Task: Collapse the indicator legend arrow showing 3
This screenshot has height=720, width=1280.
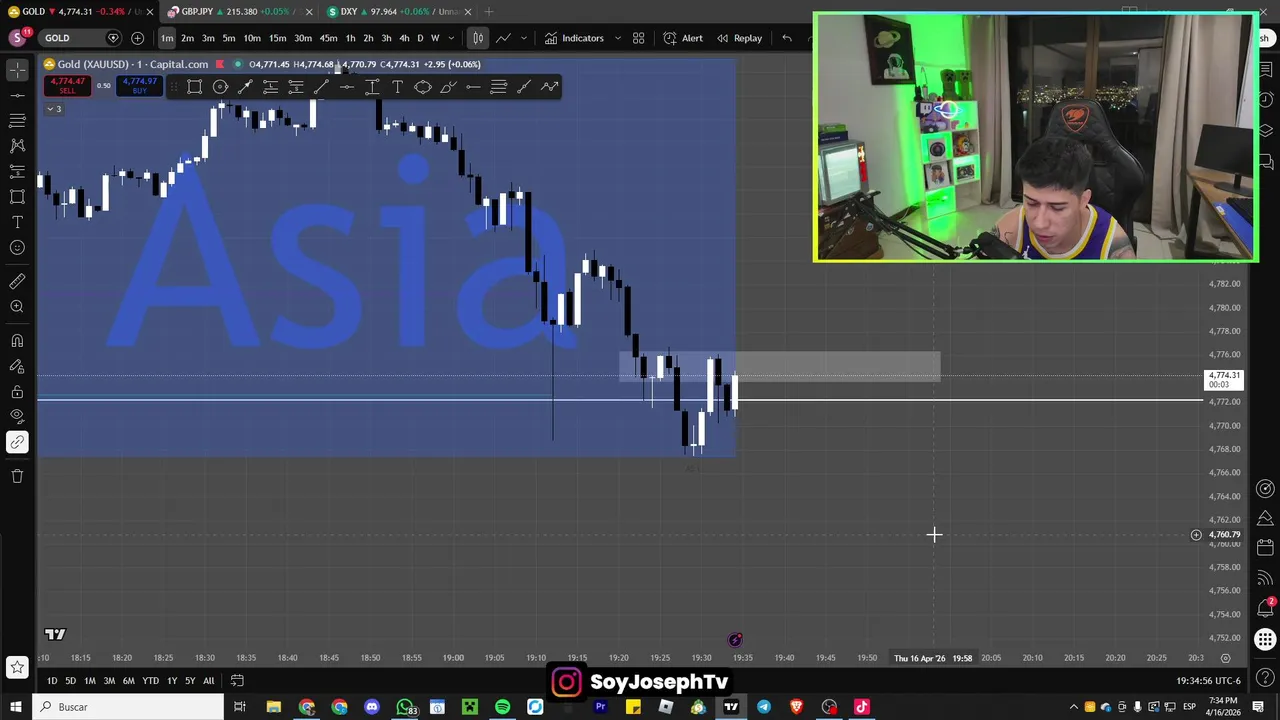Action: point(54,109)
